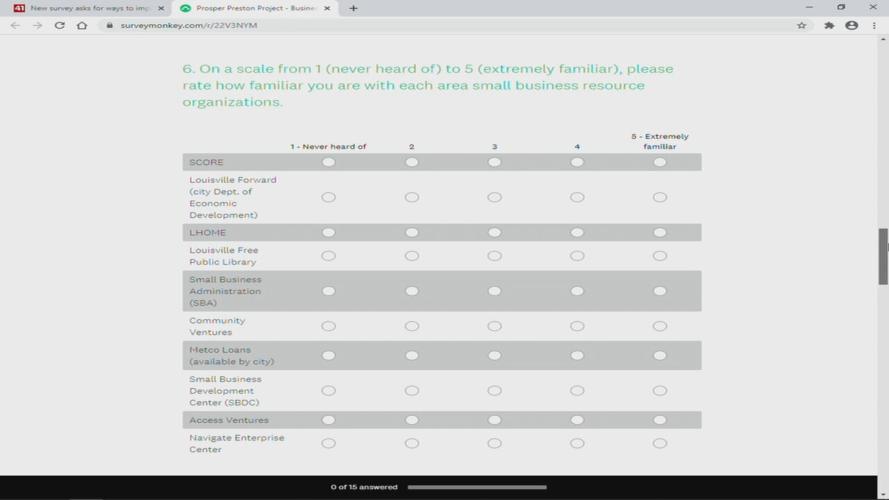Open the user profile icon
The height and width of the screenshot is (500, 889).
(x=852, y=26)
